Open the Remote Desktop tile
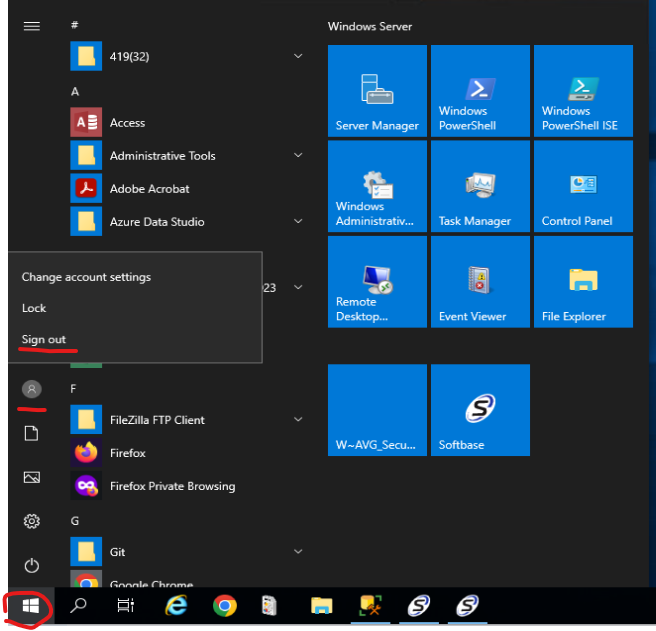Screen dimensions: 656x631 coord(377,282)
